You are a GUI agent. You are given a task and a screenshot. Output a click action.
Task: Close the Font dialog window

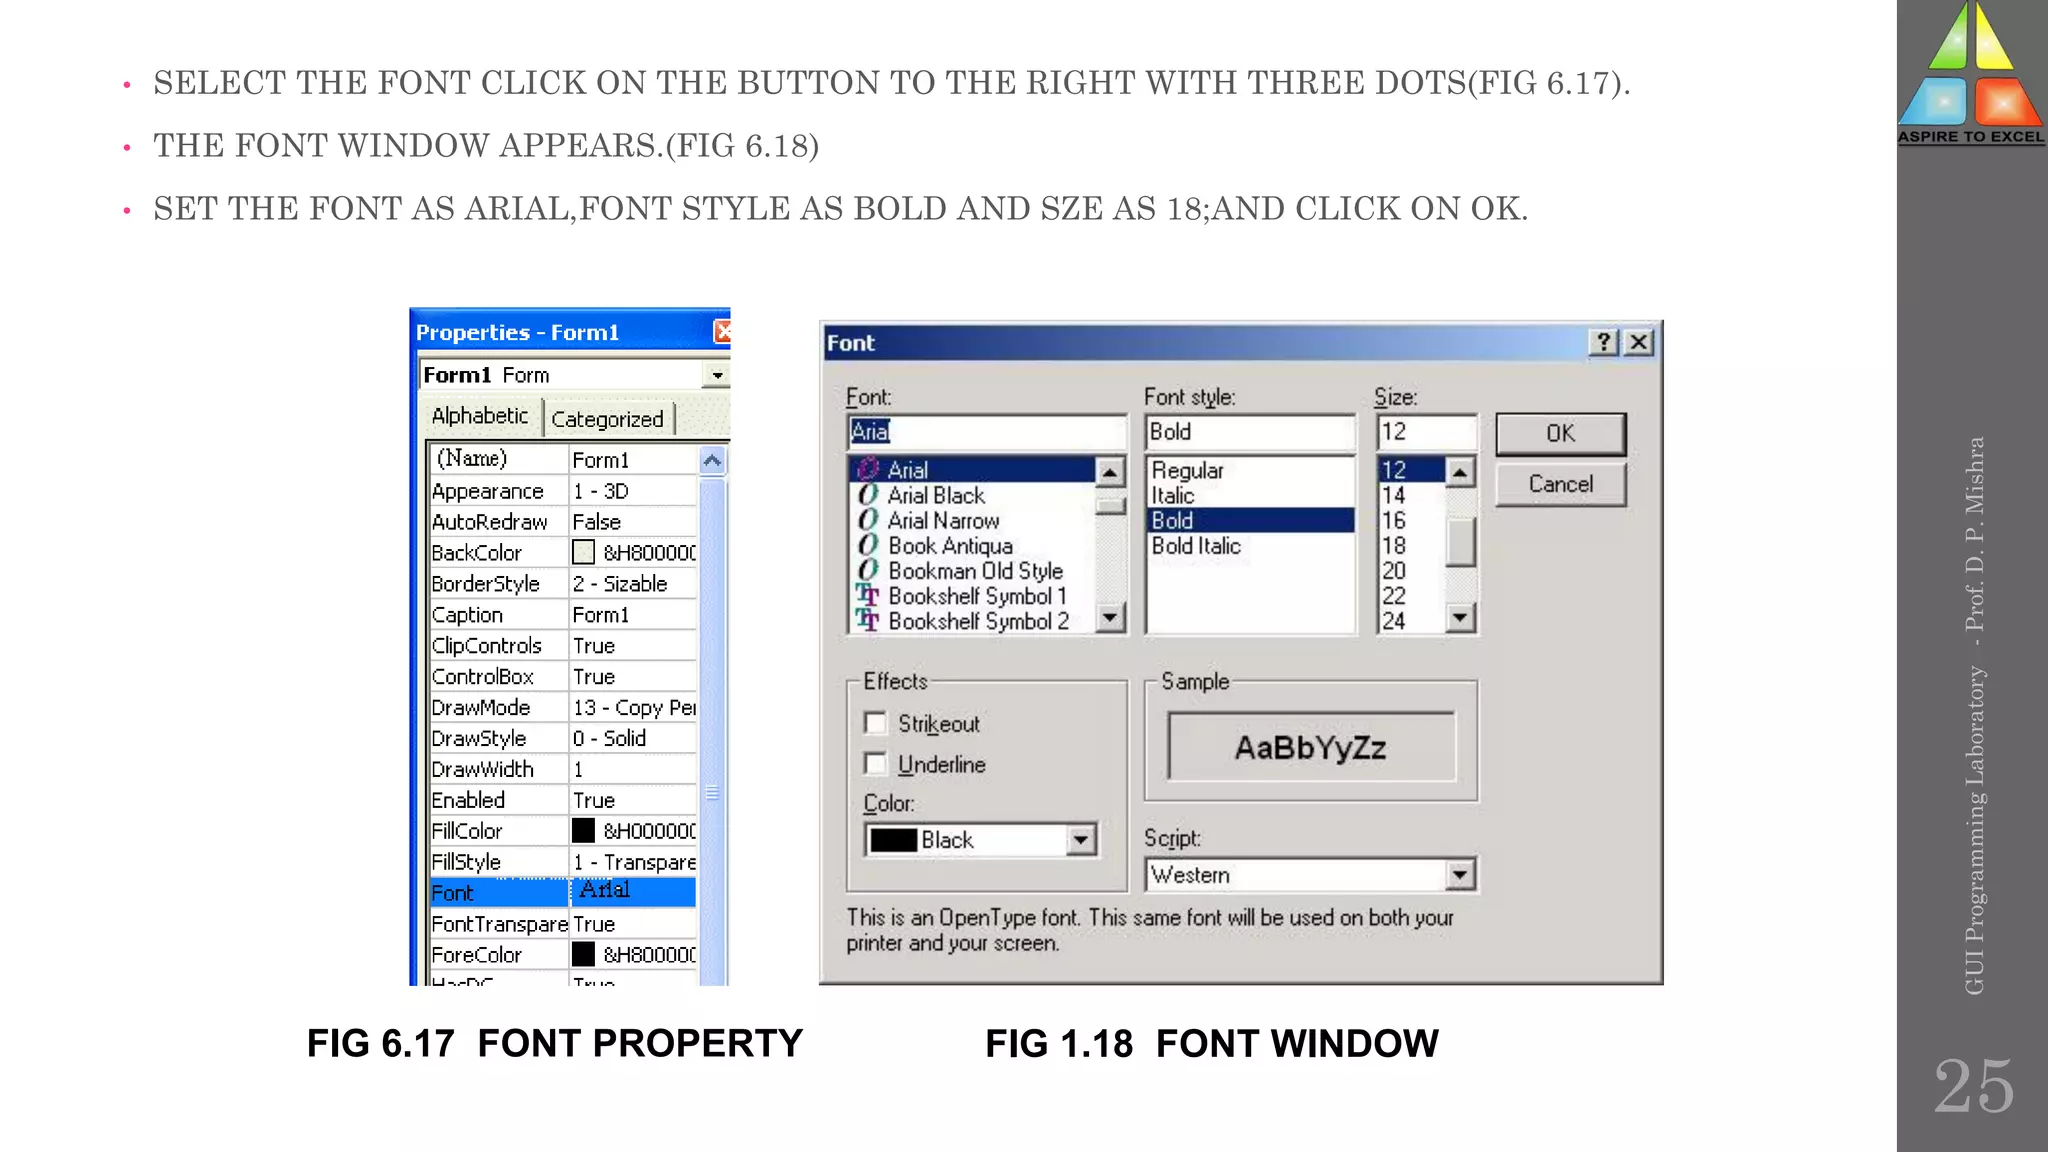click(x=1639, y=343)
